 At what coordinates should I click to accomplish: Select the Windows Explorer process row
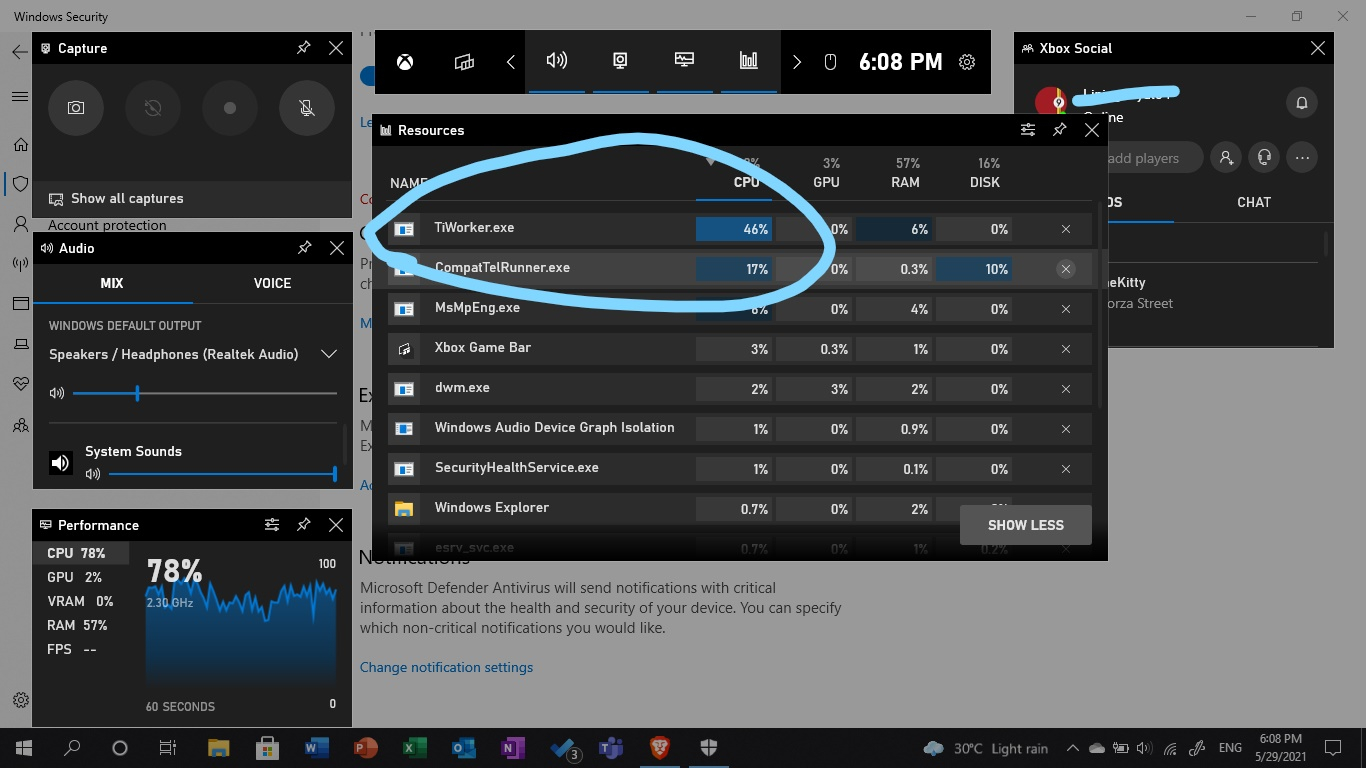click(740, 508)
